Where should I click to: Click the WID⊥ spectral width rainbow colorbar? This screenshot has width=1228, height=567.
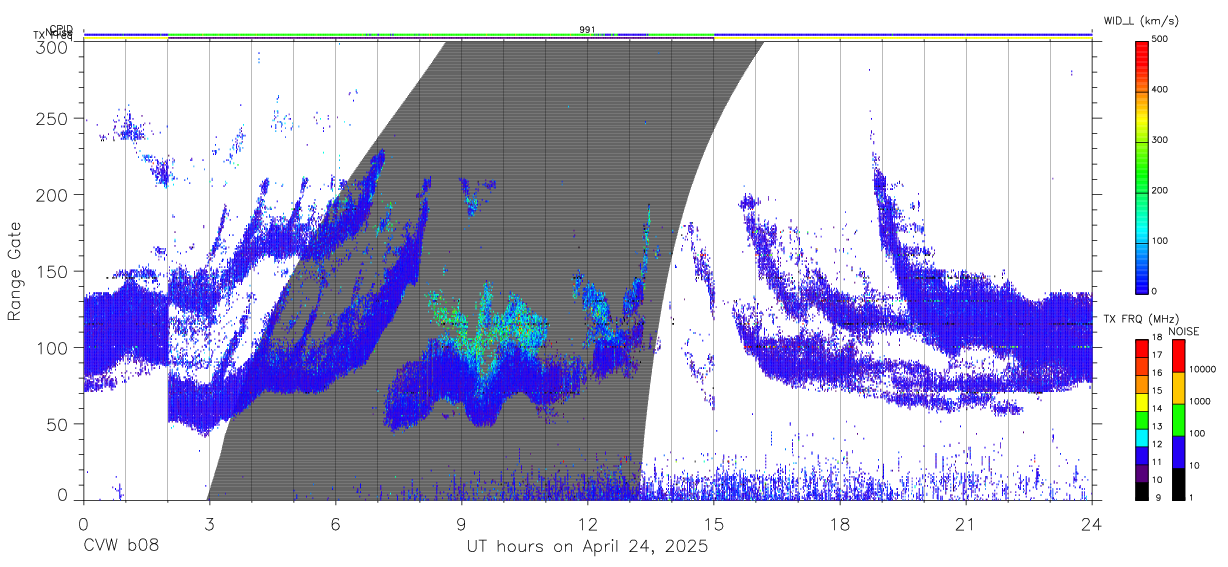point(1141,166)
